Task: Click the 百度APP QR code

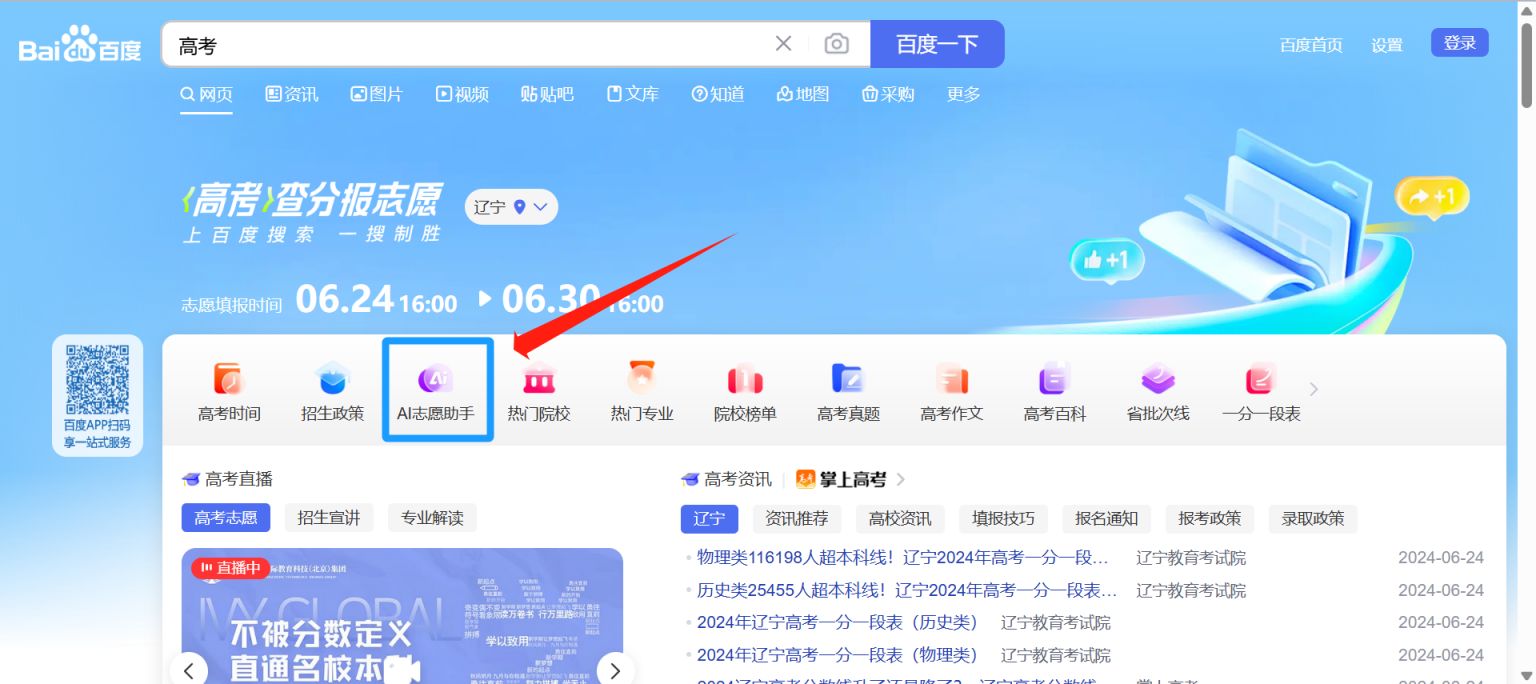Action: [98, 379]
